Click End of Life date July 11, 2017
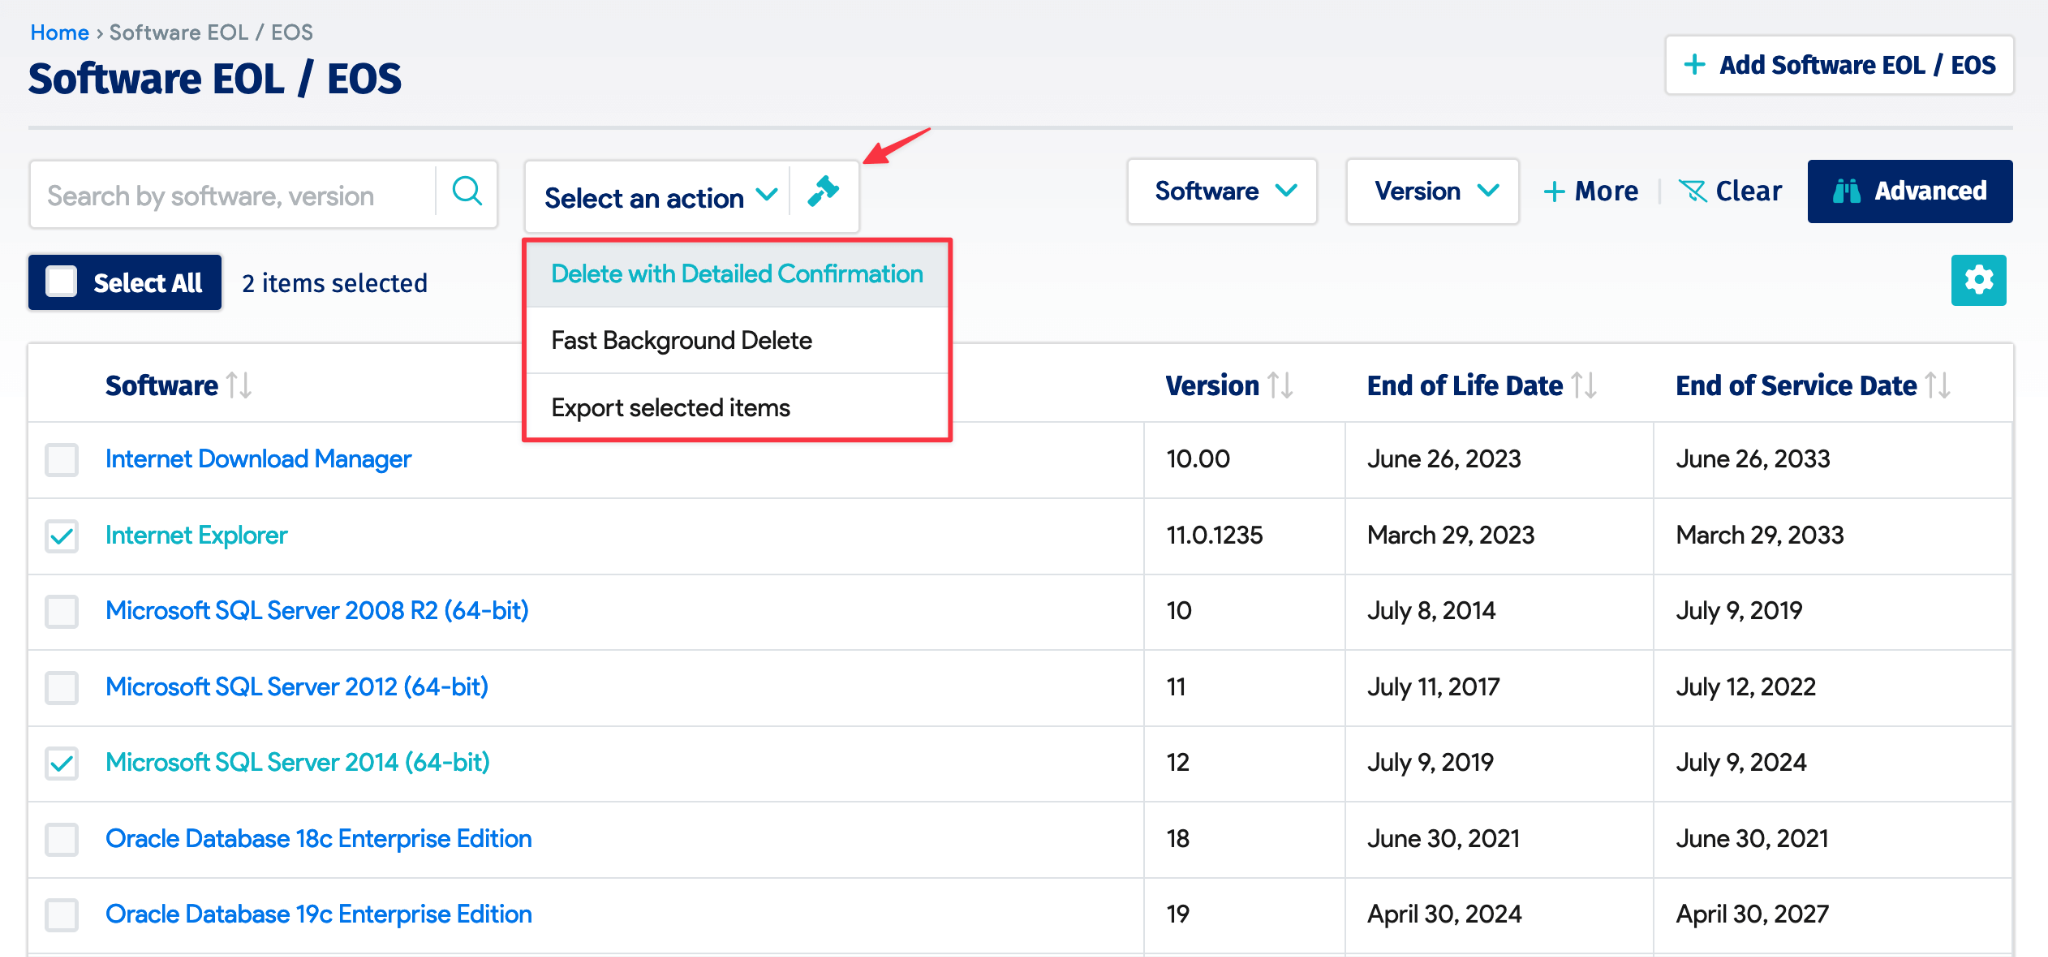The width and height of the screenshot is (2048, 957). pyautogui.click(x=1434, y=687)
